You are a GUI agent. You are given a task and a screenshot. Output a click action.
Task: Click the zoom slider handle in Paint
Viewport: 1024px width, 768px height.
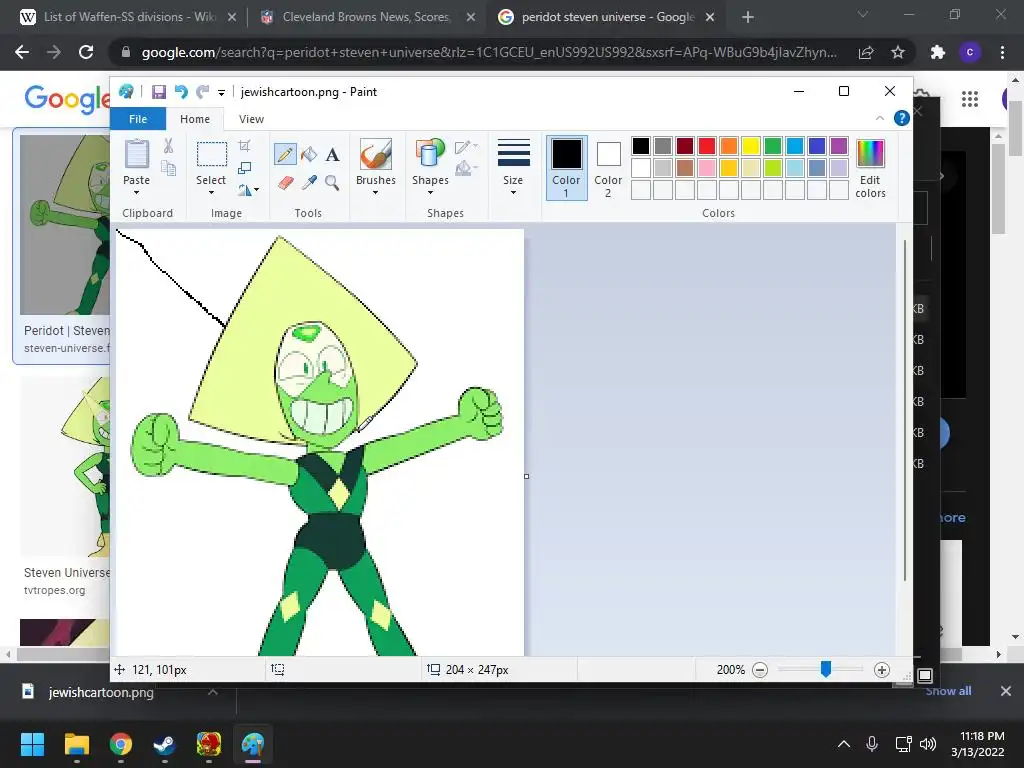click(825, 669)
